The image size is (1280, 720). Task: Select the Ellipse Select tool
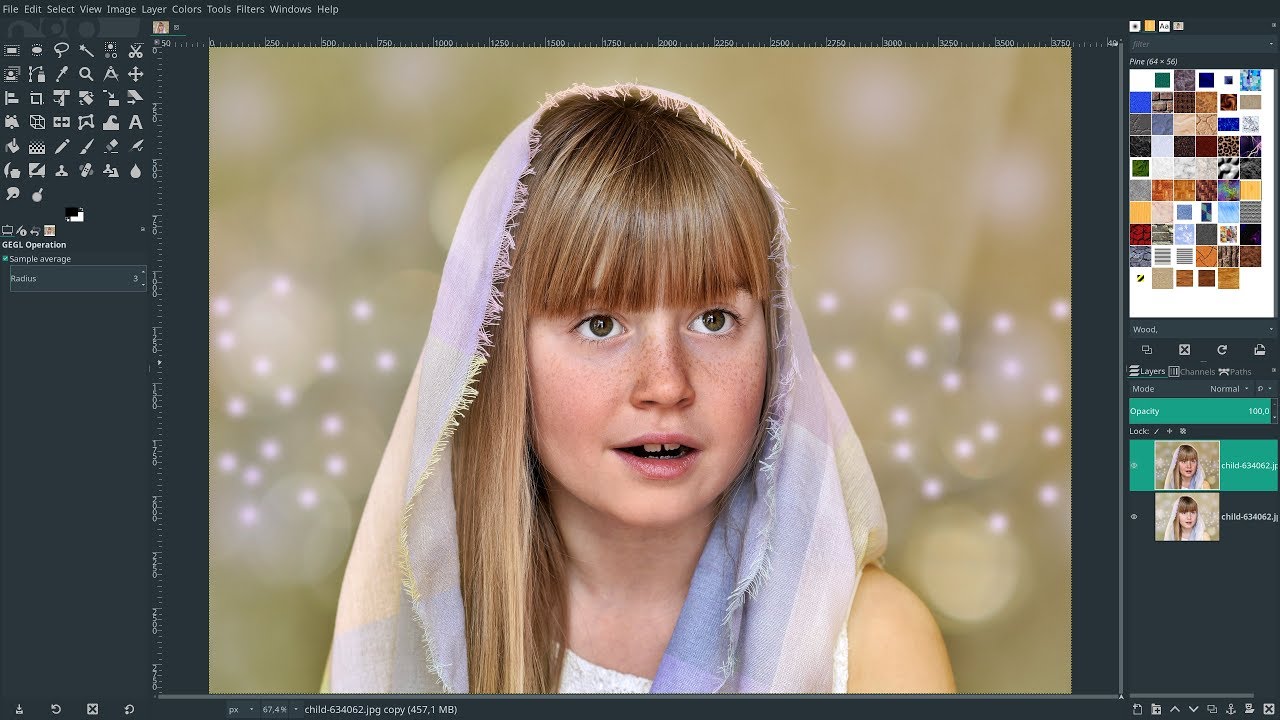coord(37,50)
